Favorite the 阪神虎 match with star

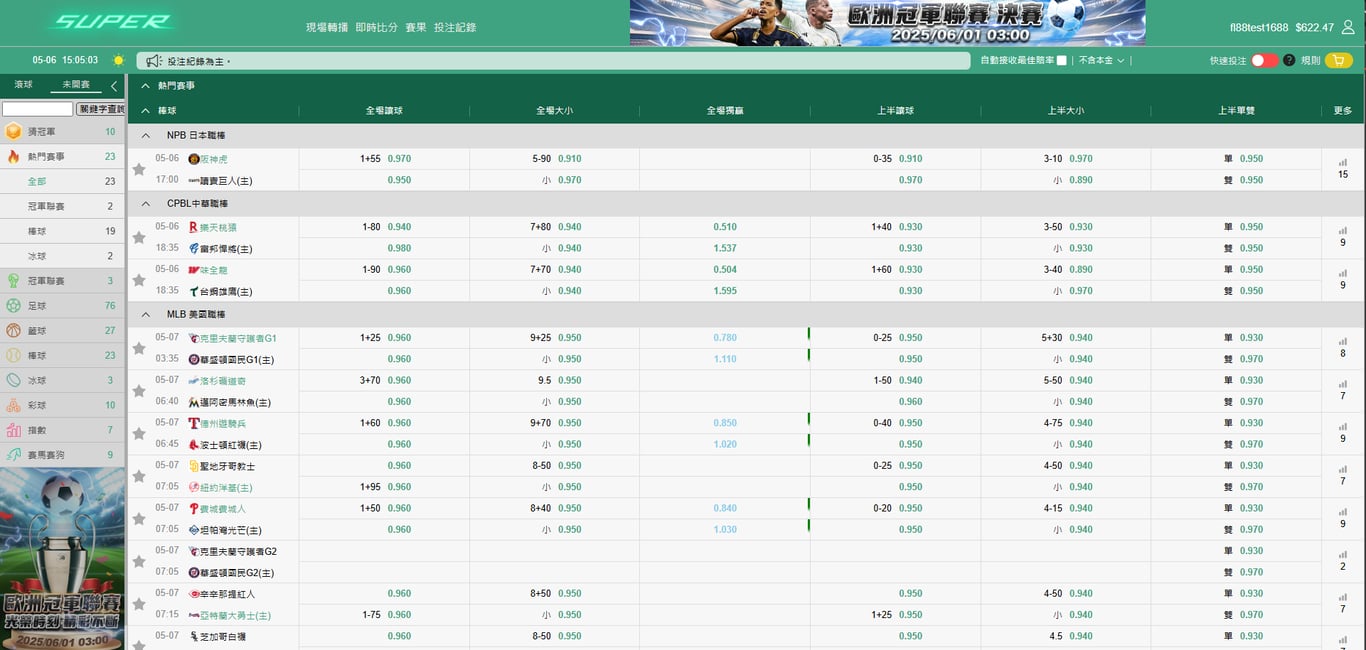(139, 169)
